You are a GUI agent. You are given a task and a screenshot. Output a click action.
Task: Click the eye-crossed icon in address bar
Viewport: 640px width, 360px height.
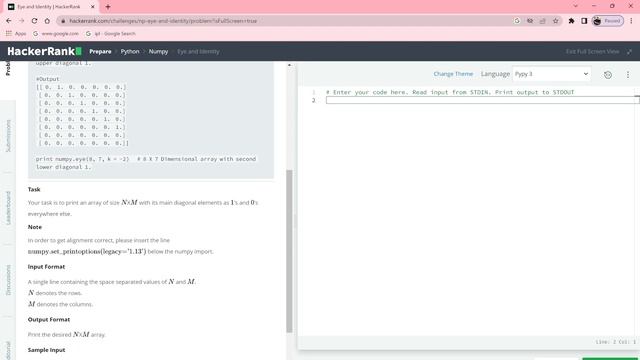click(x=530, y=21)
